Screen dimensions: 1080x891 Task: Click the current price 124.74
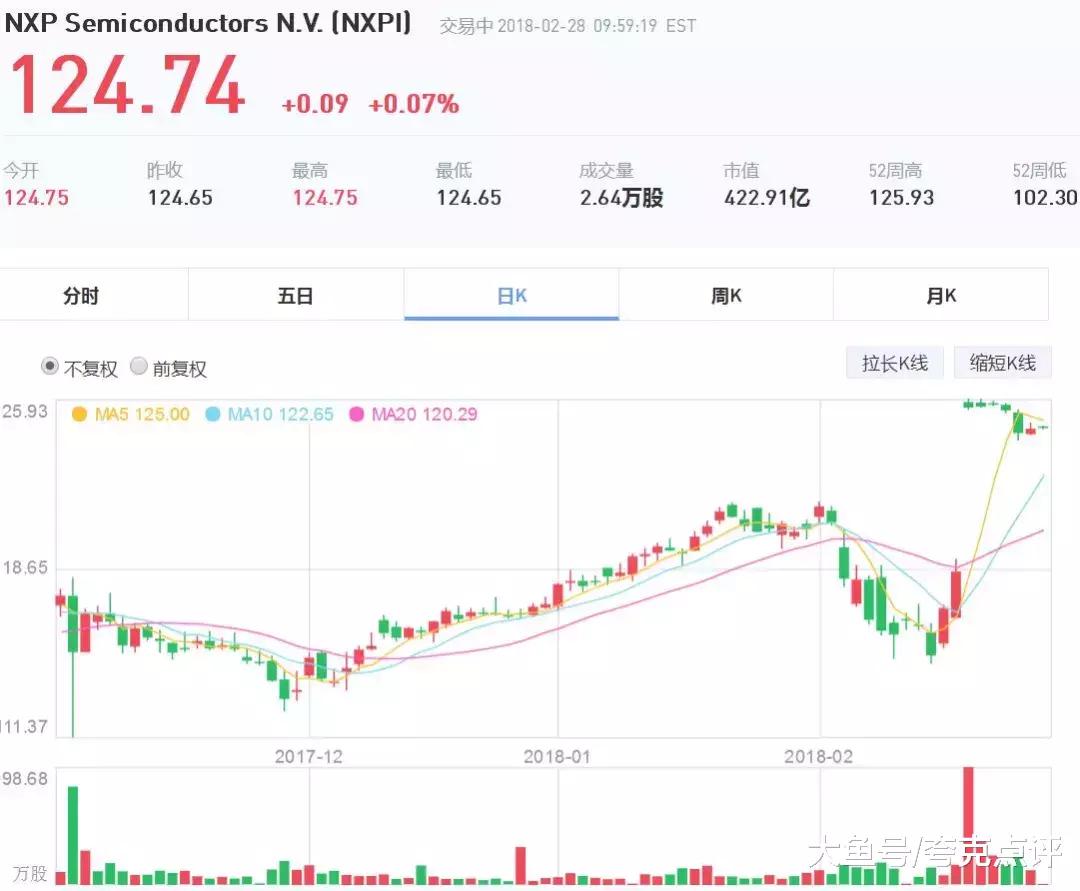(x=127, y=86)
